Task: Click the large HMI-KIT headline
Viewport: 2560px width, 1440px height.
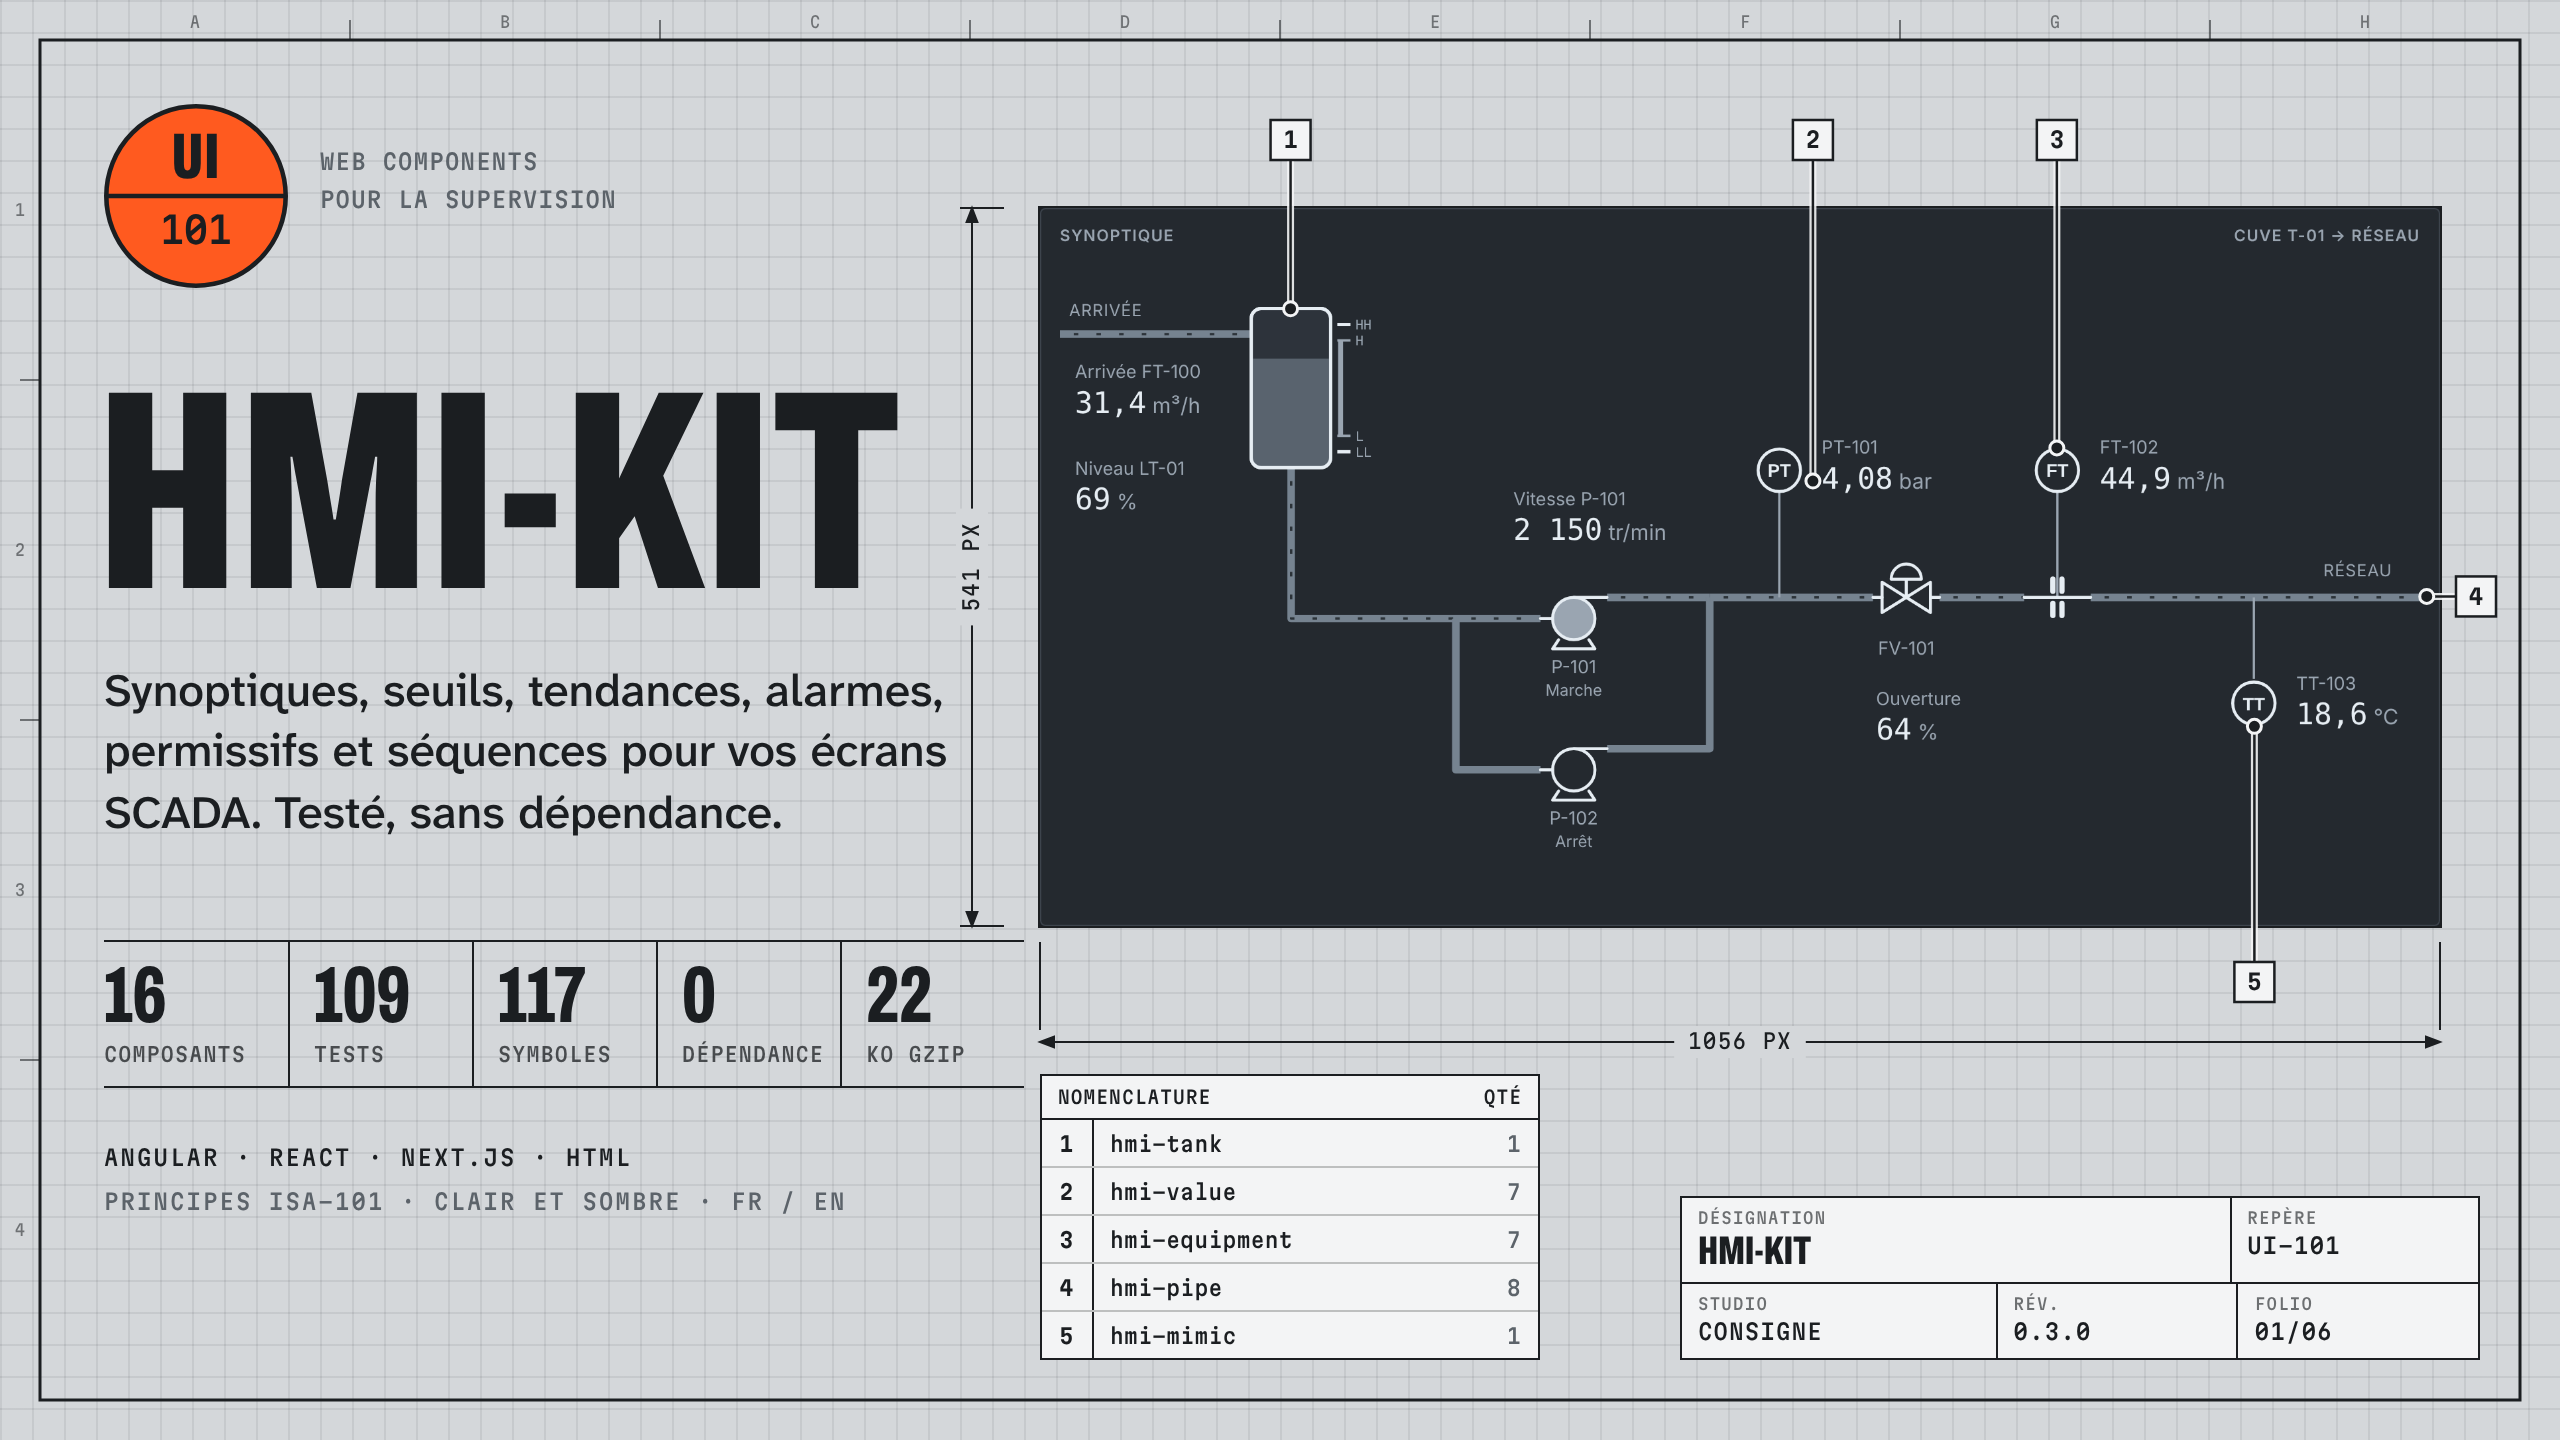Action: pos(502,490)
